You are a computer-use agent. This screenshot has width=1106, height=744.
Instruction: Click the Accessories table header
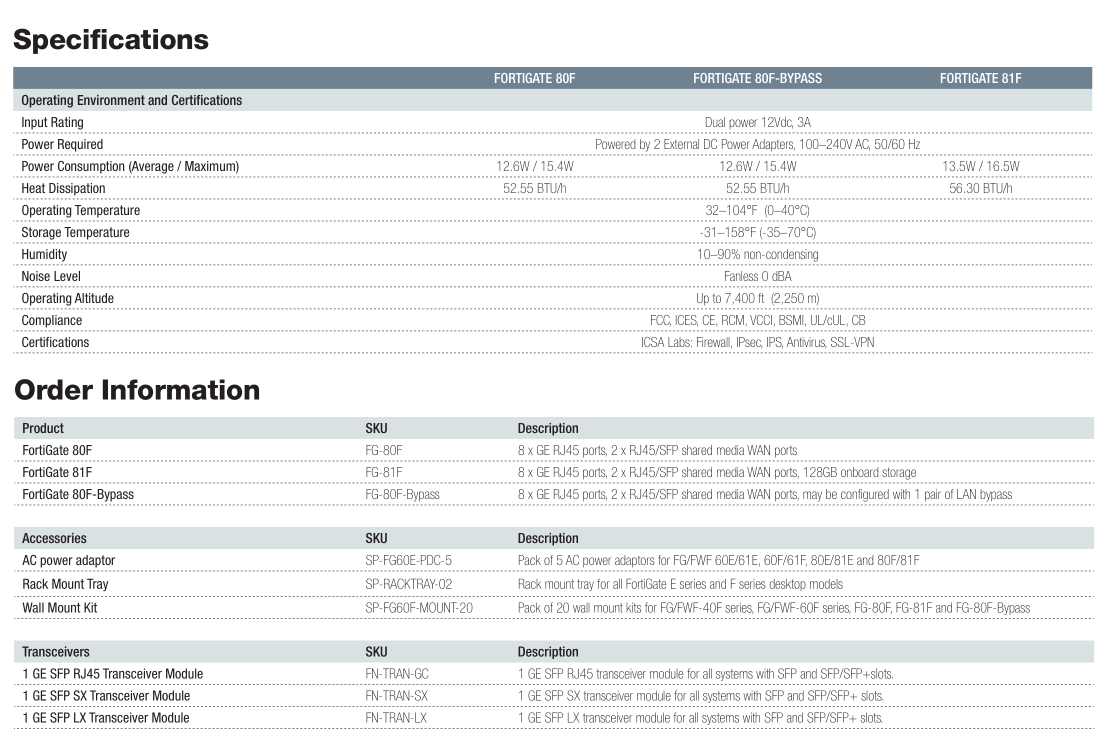[55, 538]
